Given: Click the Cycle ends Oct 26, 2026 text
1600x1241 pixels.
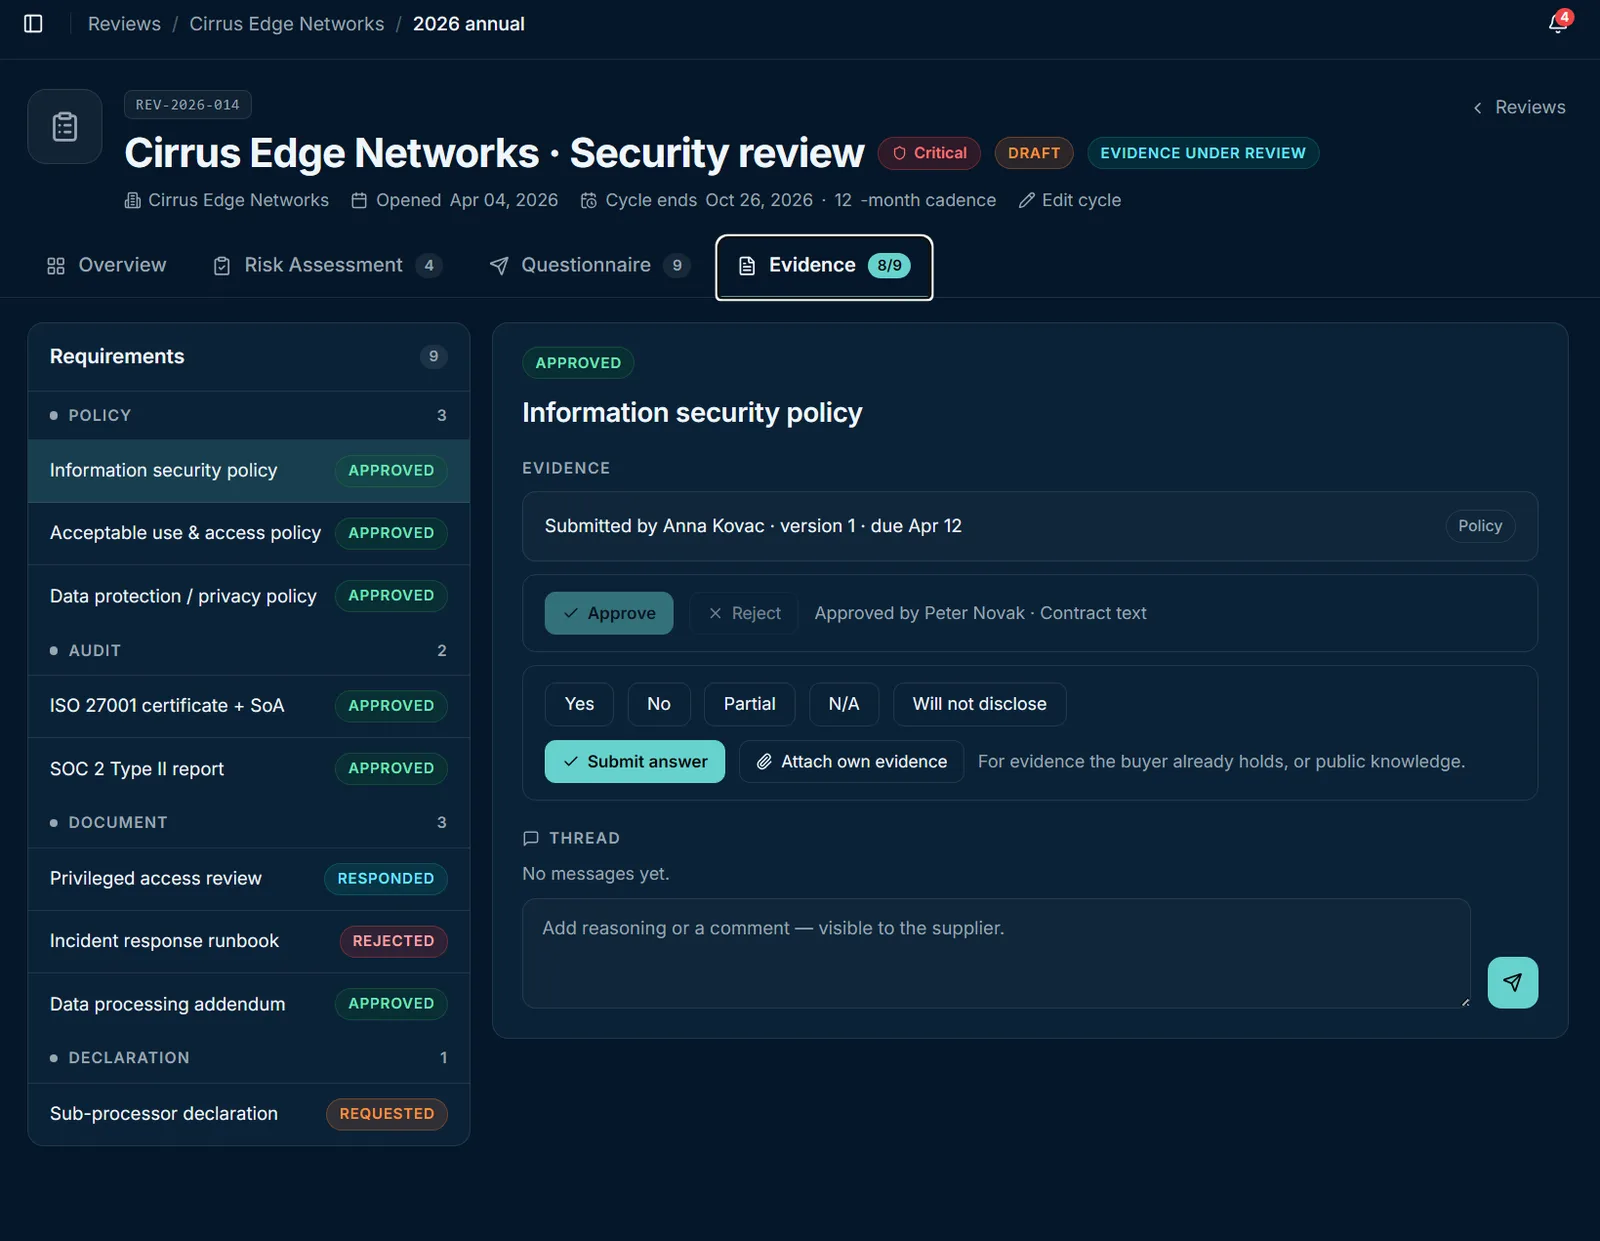Looking at the screenshot, I should [709, 200].
